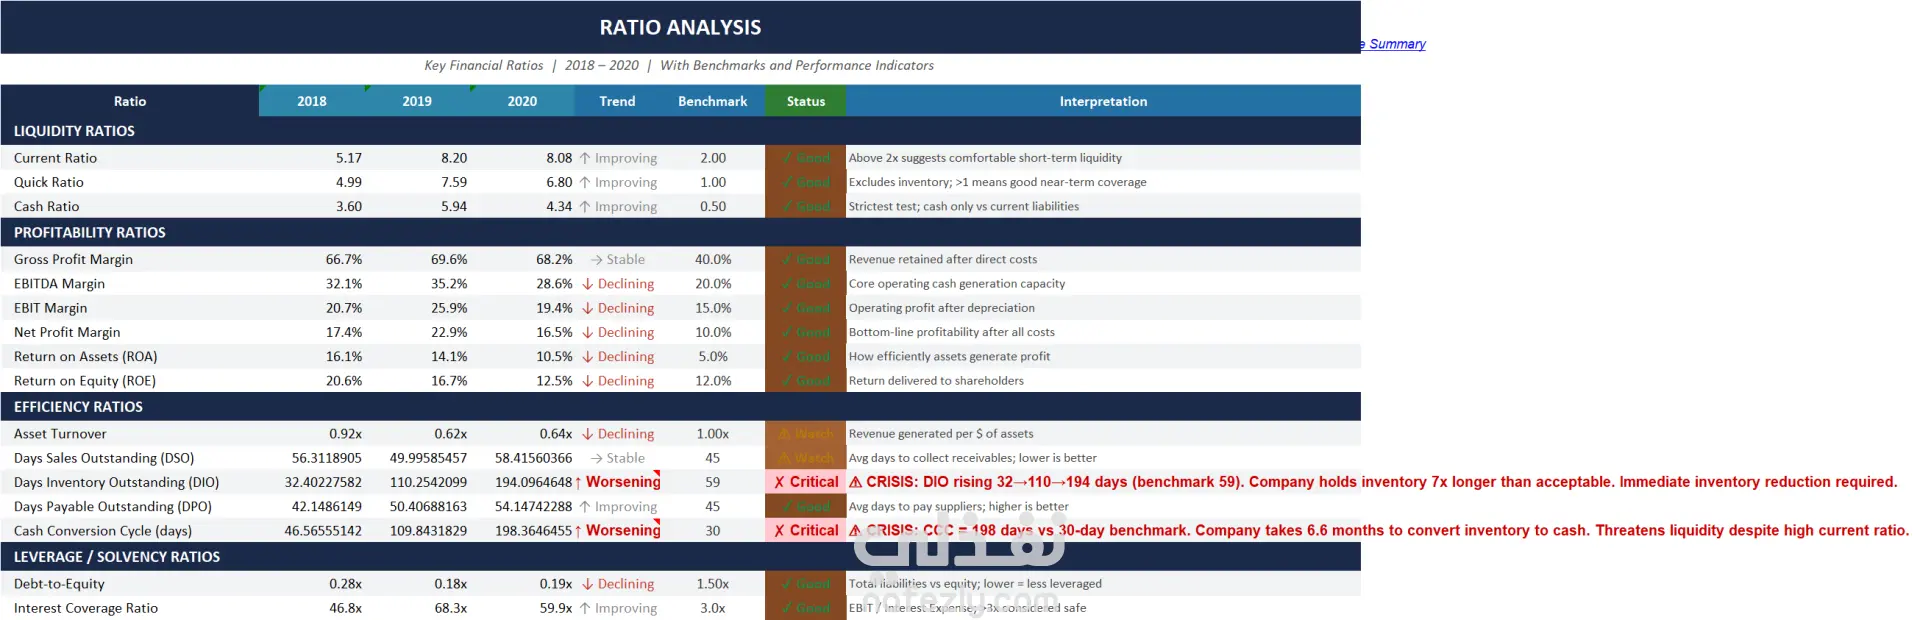Select the Debt-to-Equity label cell

click(130, 584)
